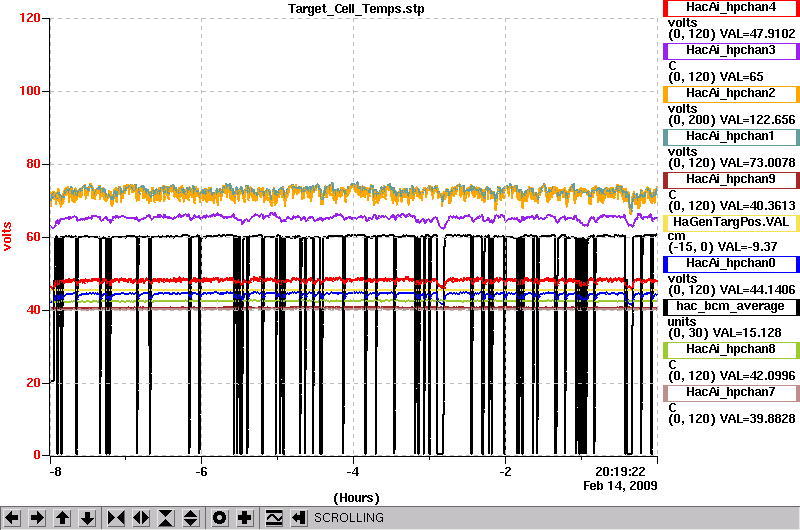This screenshot has height=530, width=800.
Task: Click the 20 Y-axis tick label
Action: pos(33,383)
